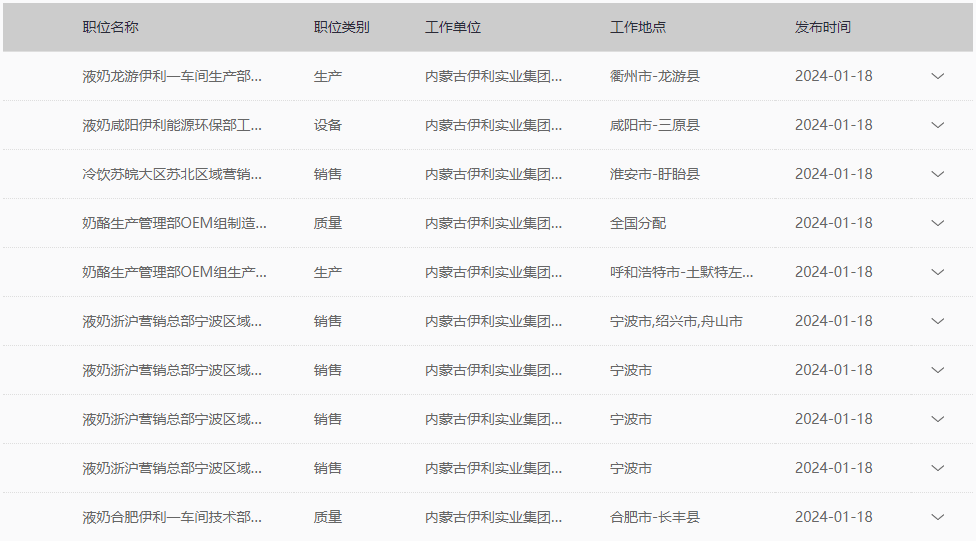Click the 职位名称 column header
Screen dimensions: 976x541
click(110, 27)
